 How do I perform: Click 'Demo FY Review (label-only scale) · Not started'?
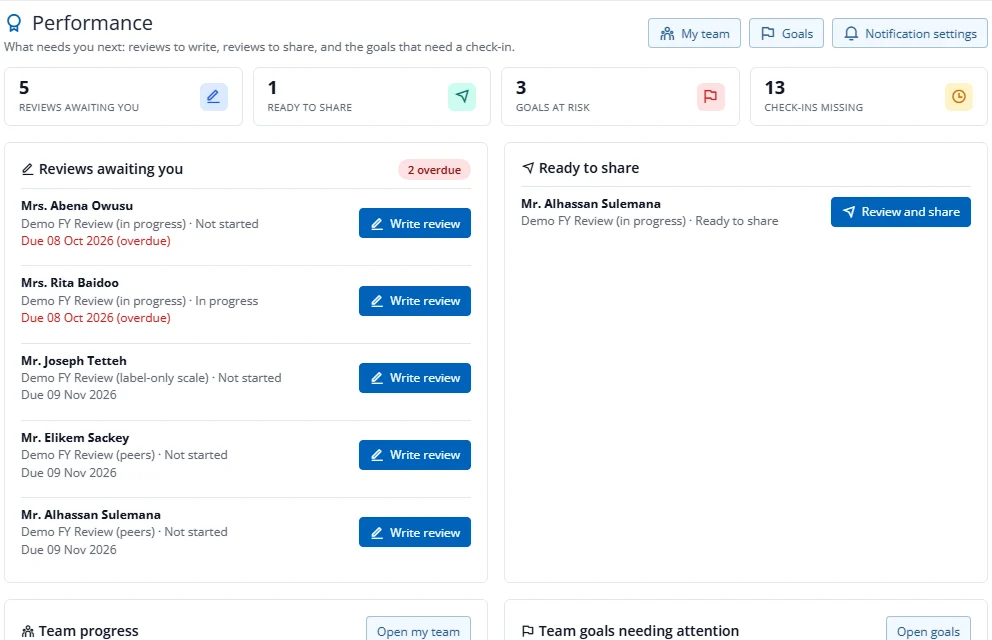click(x=151, y=378)
